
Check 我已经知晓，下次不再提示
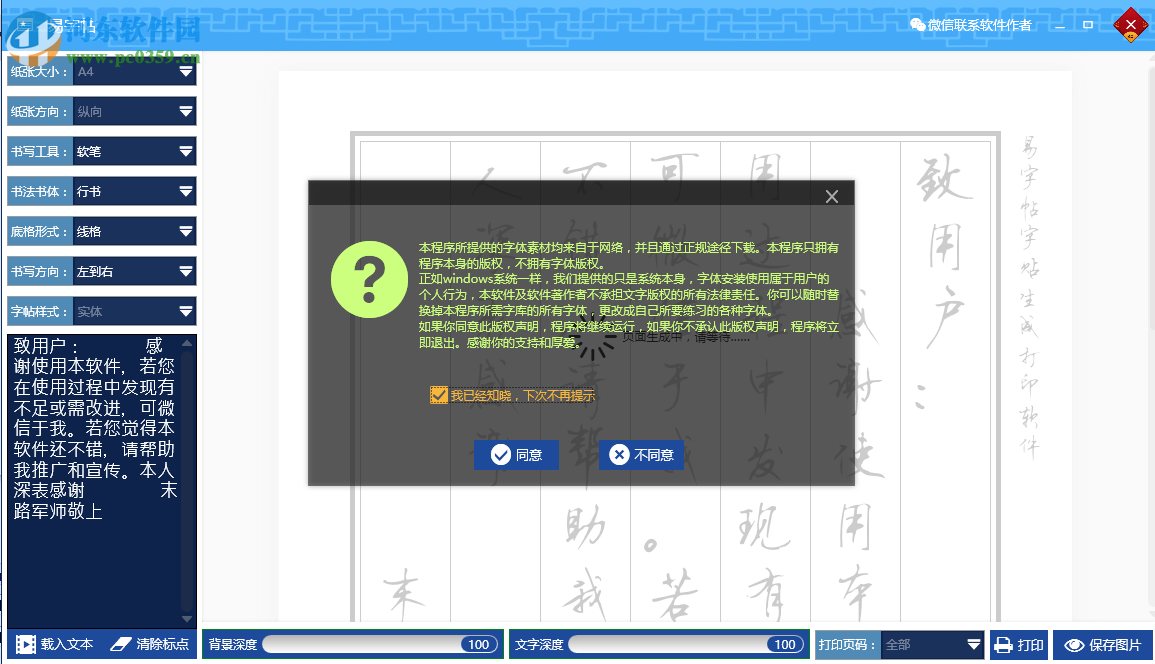pyautogui.click(x=439, y=394)
